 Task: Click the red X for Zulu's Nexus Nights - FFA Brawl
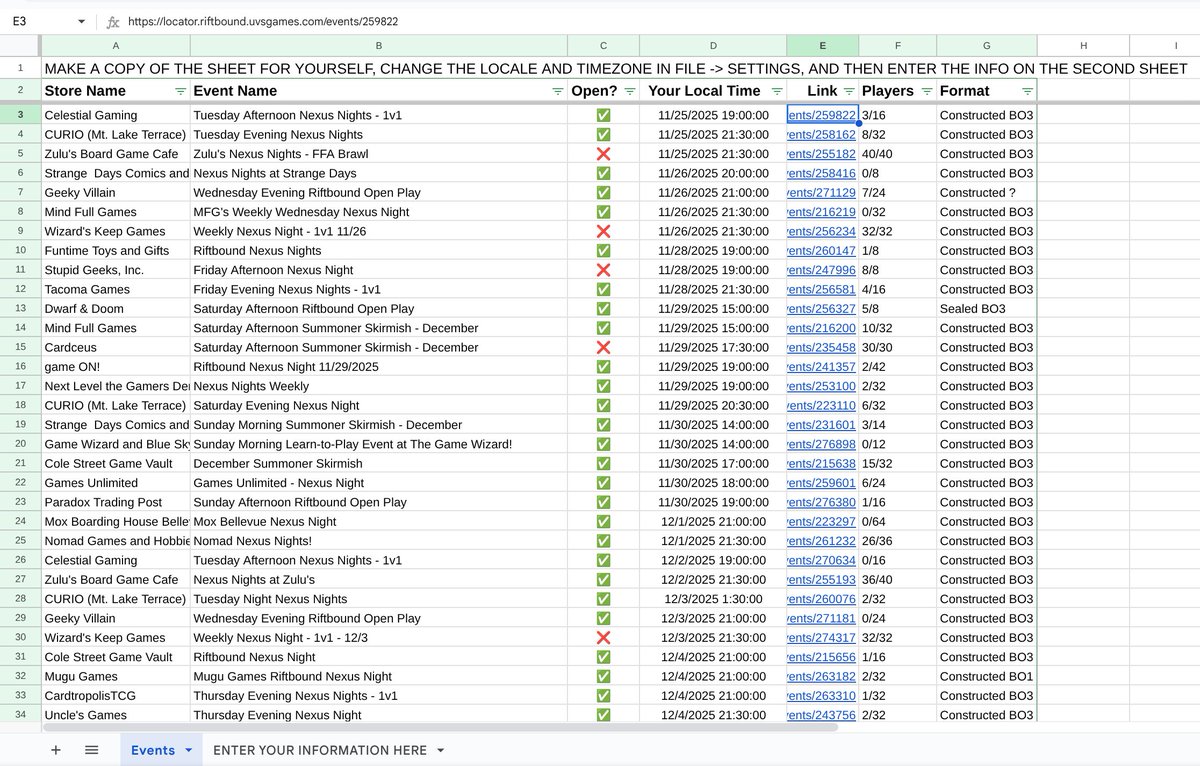tap(603, 154)
